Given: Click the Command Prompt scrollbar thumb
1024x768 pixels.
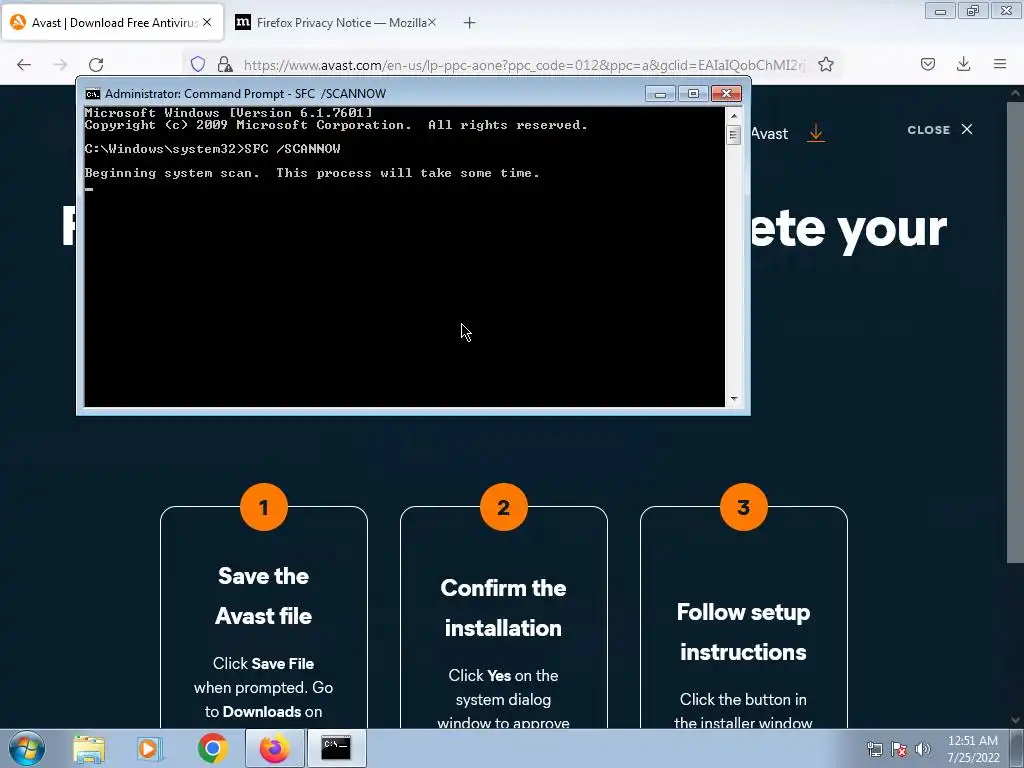Looking at the screenshot, I should 733,135.
